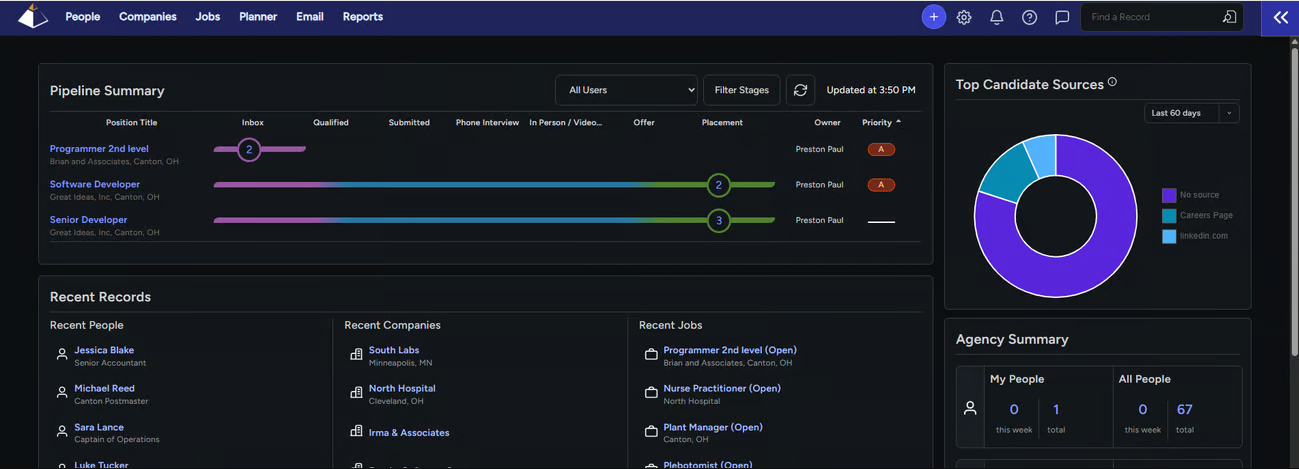Click the blue plus add-record button
The height and width of the screenshot is (469, 1299).
[933, 17]
